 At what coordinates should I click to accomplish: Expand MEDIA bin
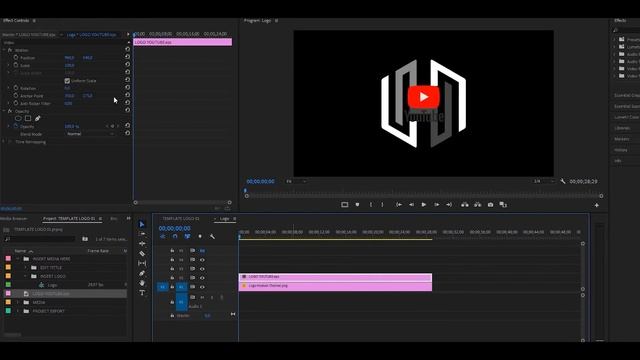point(18,302)
